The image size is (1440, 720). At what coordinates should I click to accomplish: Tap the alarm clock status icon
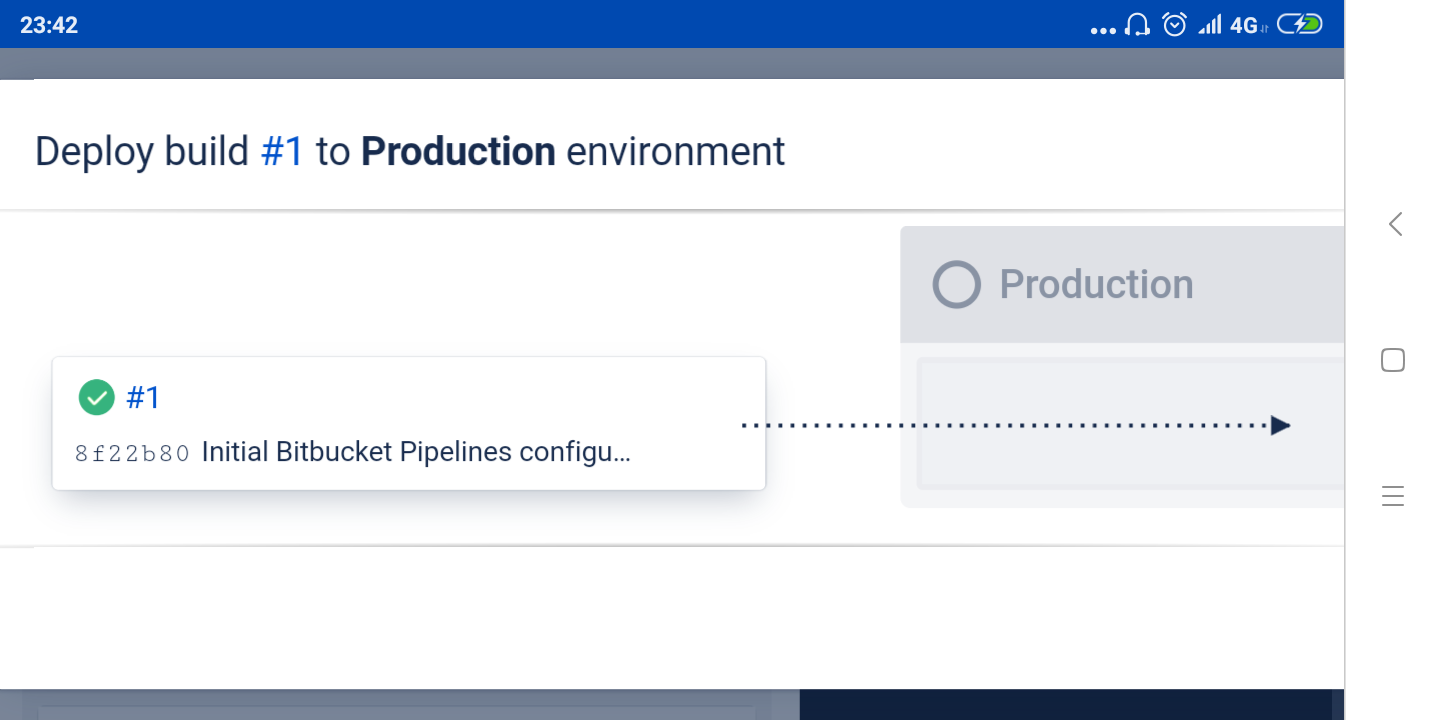[x=1175, y=25]
